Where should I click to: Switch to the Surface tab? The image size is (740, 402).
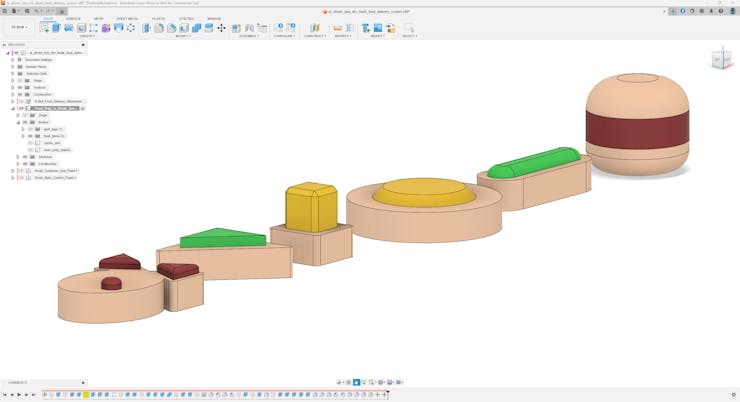click(x=73, y=18)
